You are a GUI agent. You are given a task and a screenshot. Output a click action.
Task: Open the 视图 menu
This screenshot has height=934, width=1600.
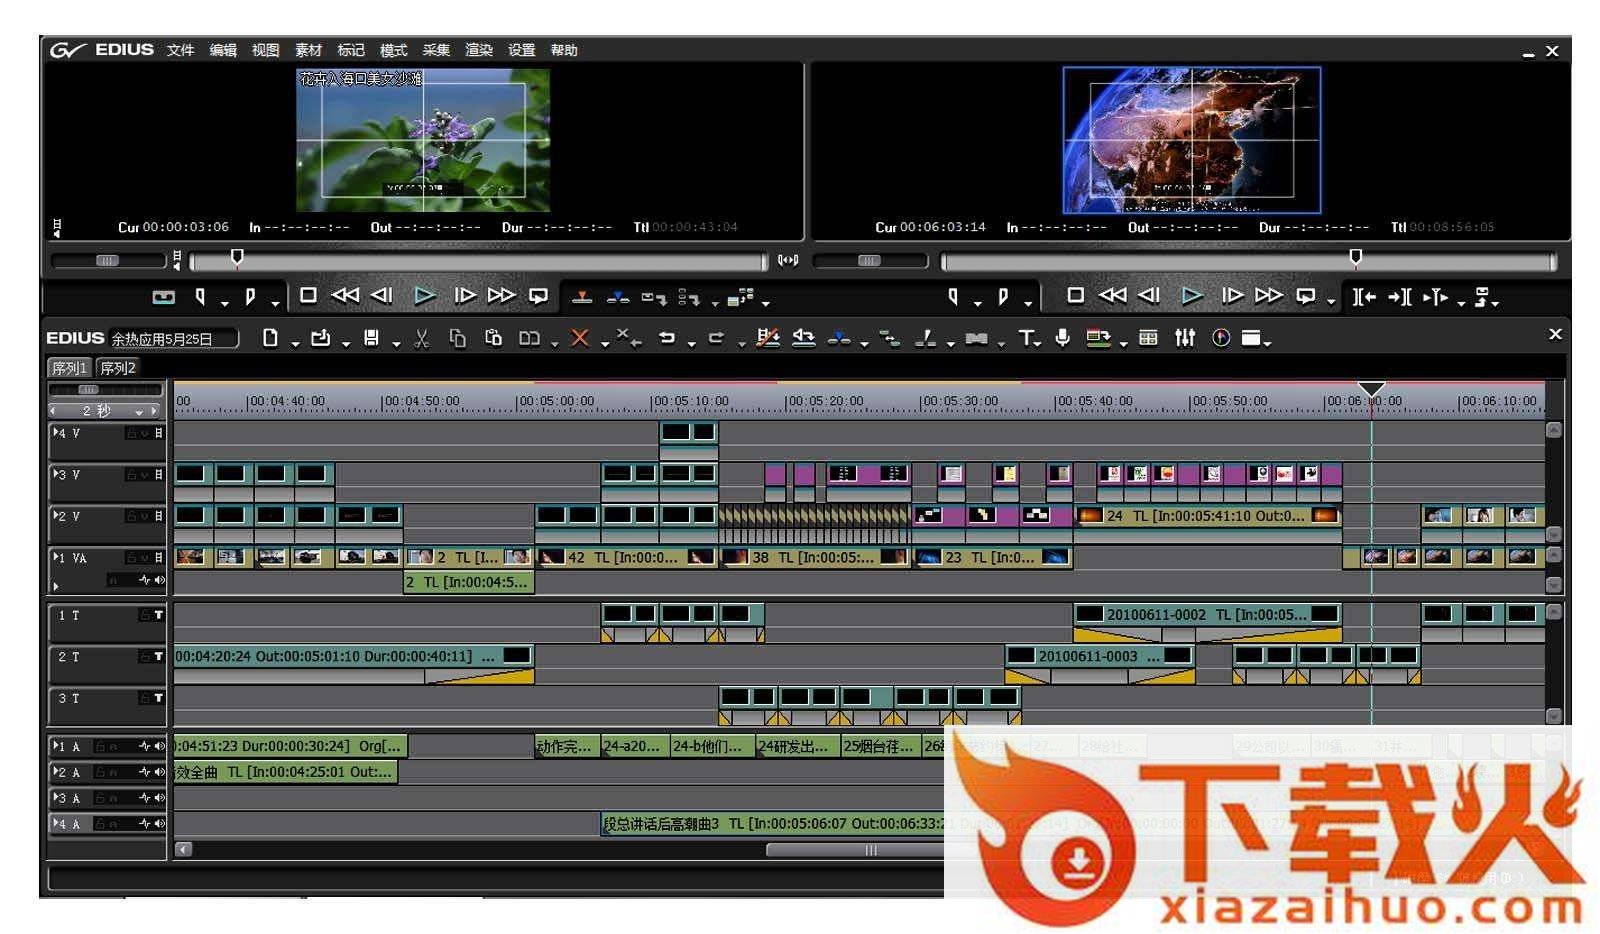click(x=265, y=50)
